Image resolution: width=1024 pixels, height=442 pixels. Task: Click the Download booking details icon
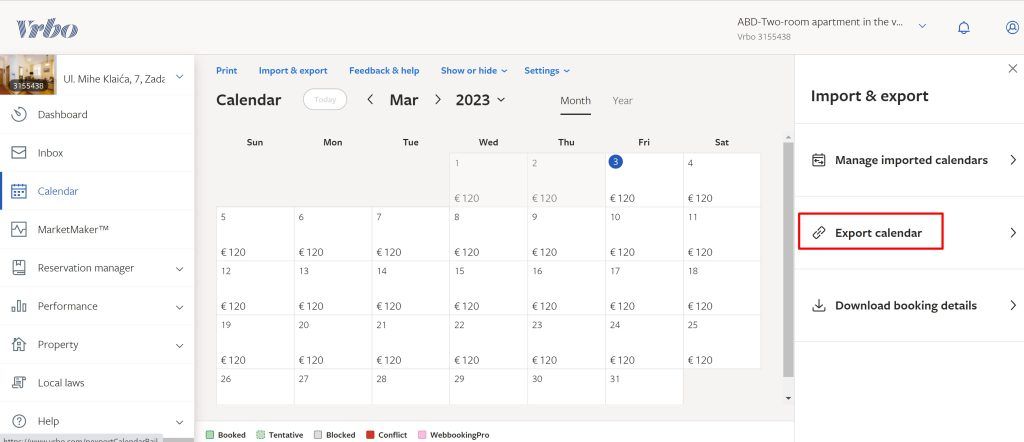point(819,306)
